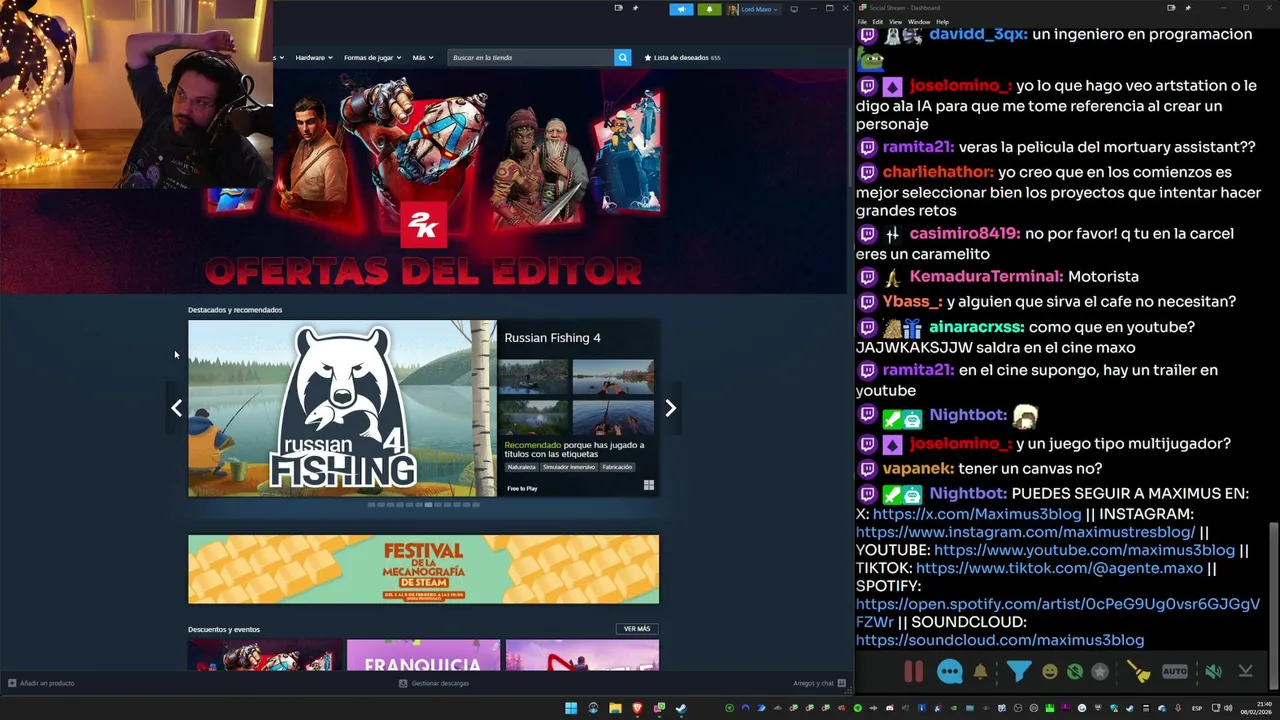Image resolution: width=1280 pixels, height=720 pixels.
Task: Click KemaduraTerminal username in chat
Action: pos(987,277)
